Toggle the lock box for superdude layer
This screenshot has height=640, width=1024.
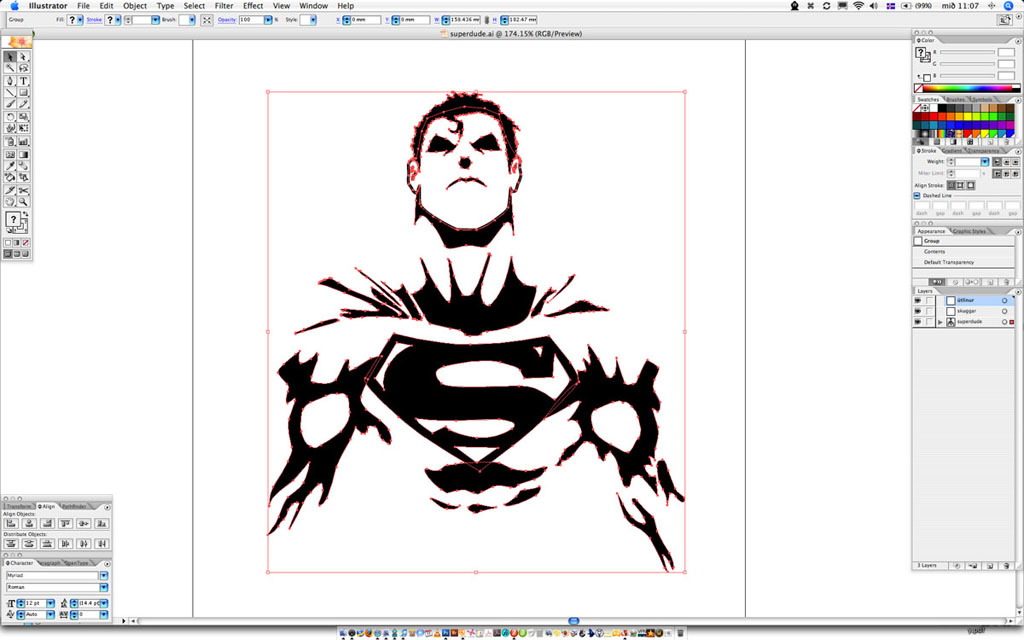pyautogui.click(x=929, y=322)
